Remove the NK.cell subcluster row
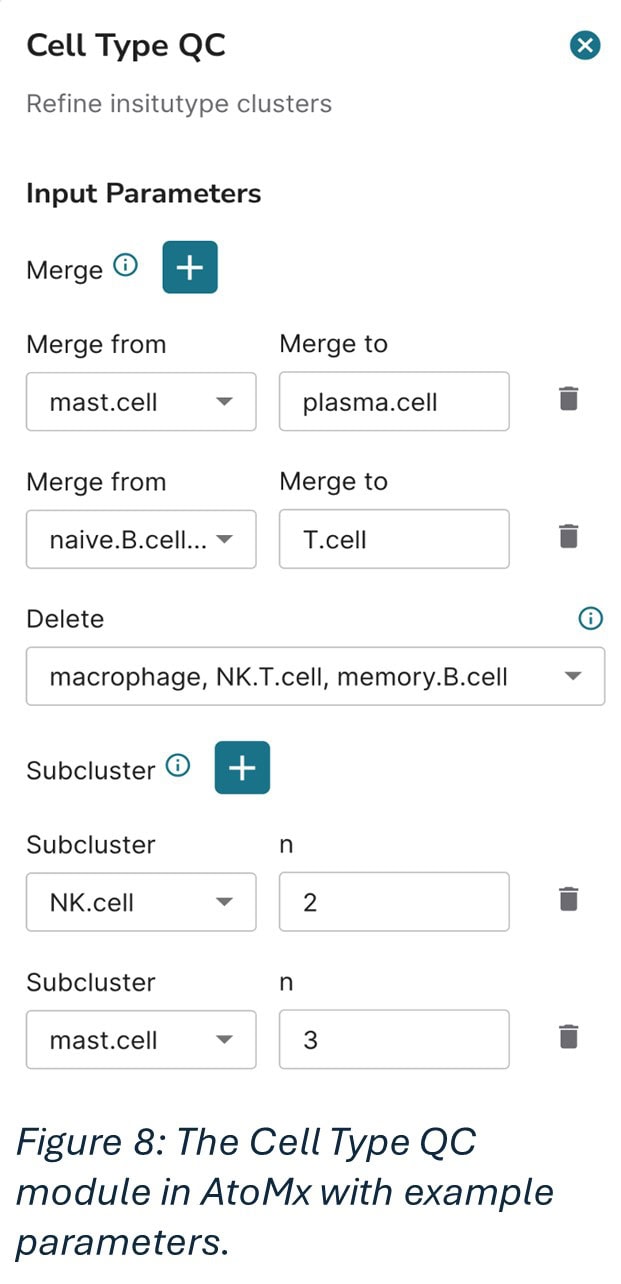 pos(568,899)
